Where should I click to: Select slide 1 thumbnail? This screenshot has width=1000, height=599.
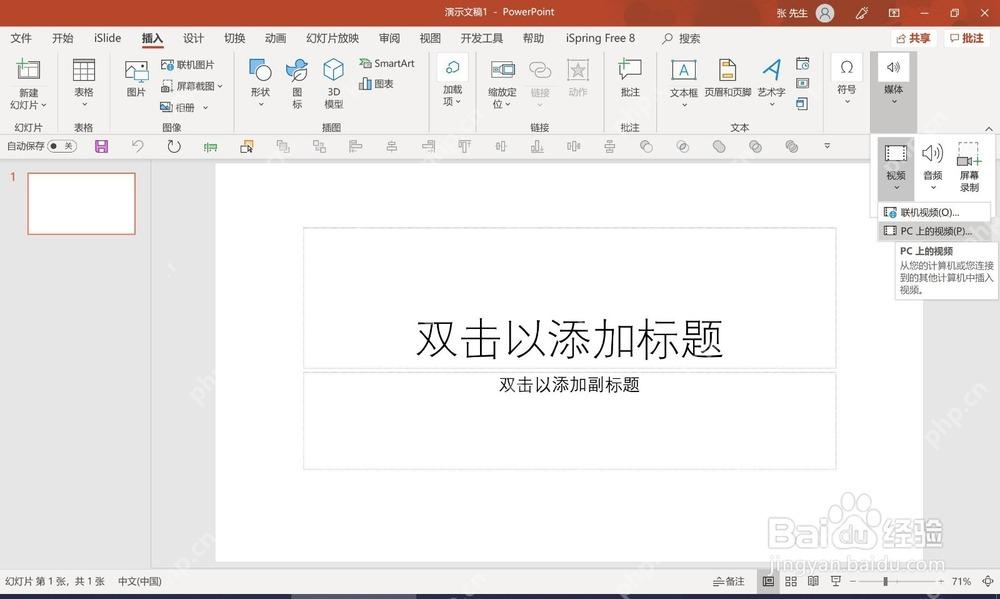click(82, 203)
